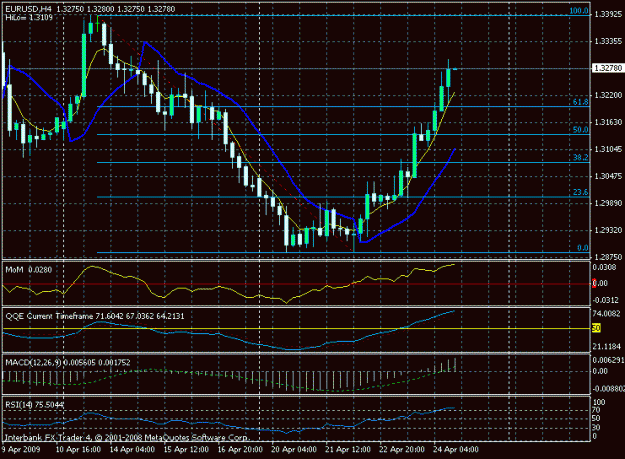
Task: Click the 24 Apr 04:00 time label
Action: (x=456, y=449)
